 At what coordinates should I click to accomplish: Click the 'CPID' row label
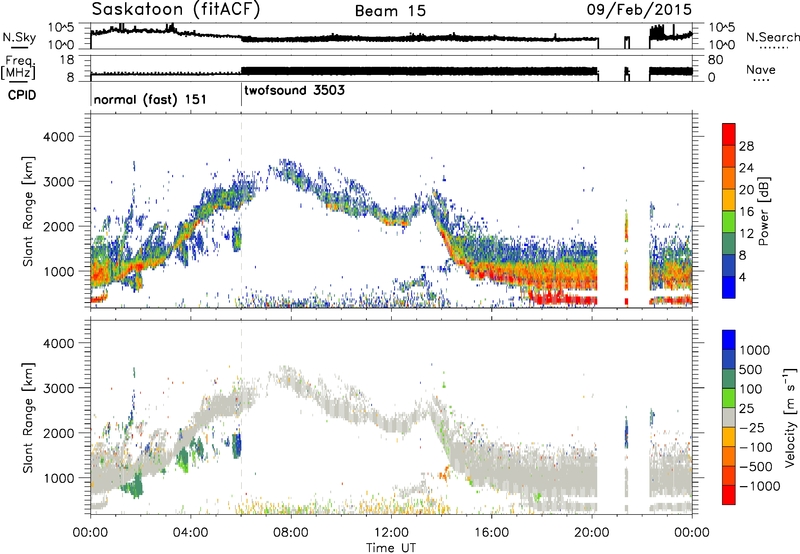coord(22,95)
